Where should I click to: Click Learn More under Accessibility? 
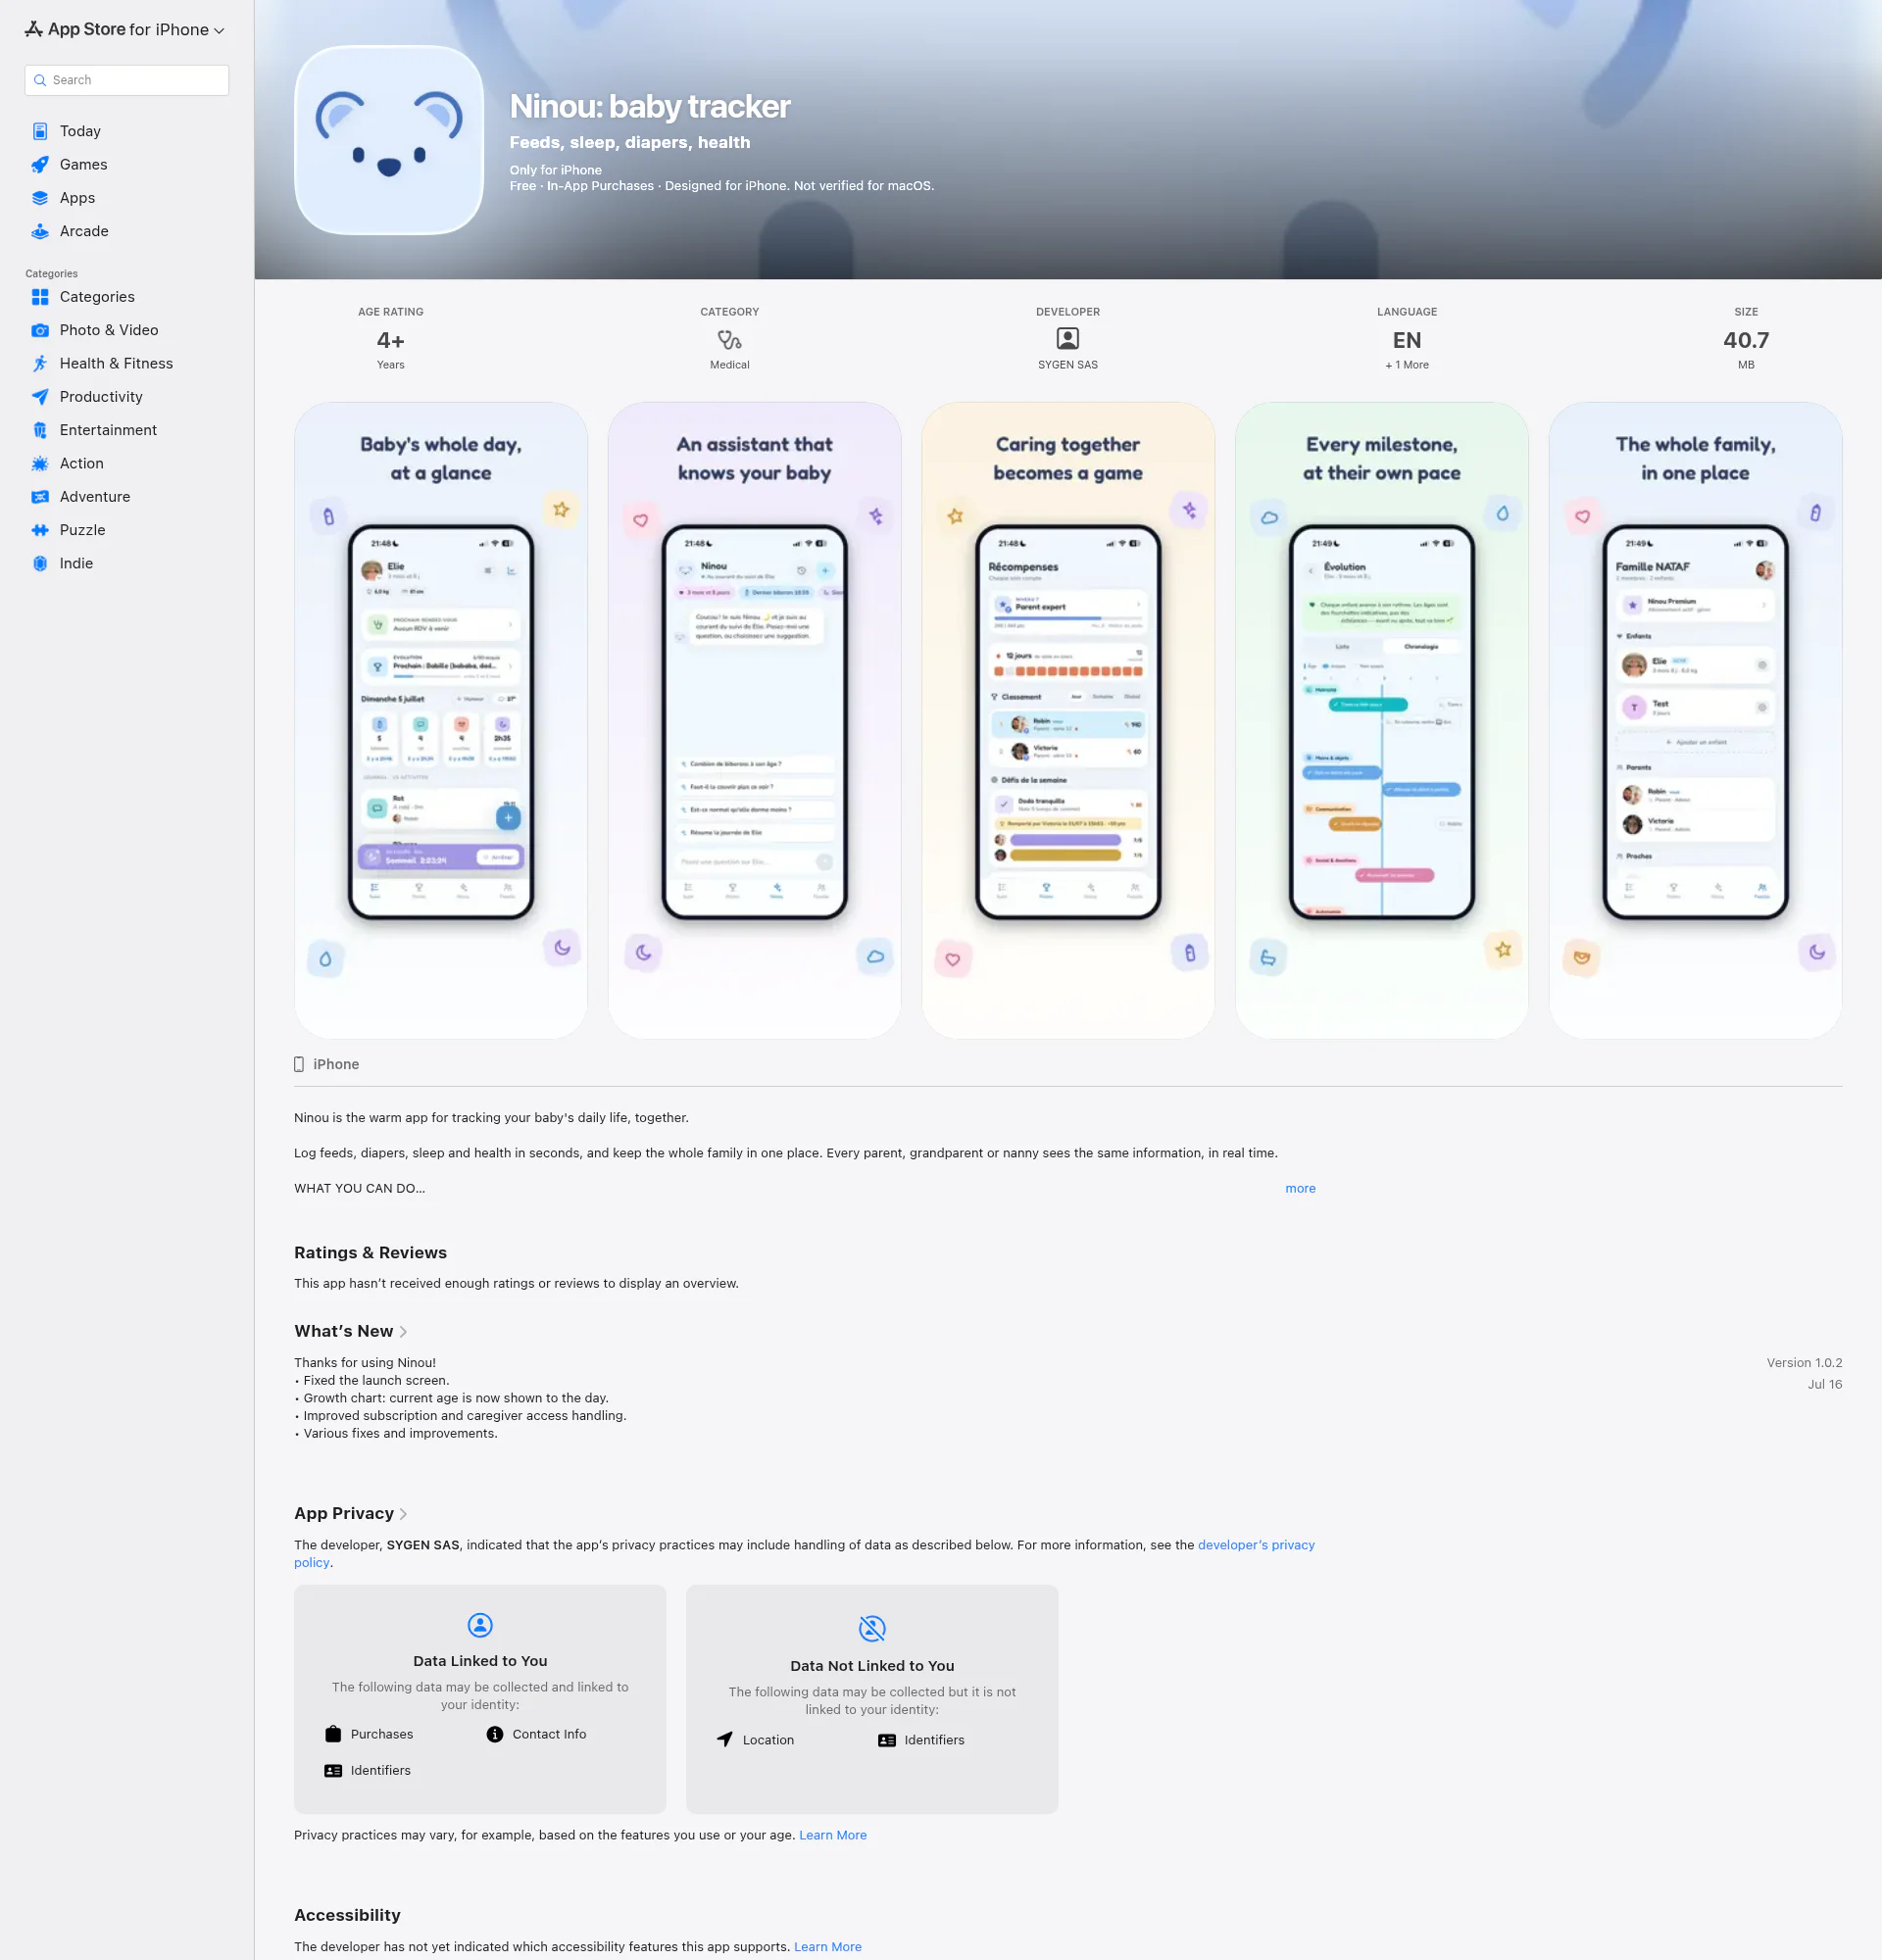point(828,1947)
